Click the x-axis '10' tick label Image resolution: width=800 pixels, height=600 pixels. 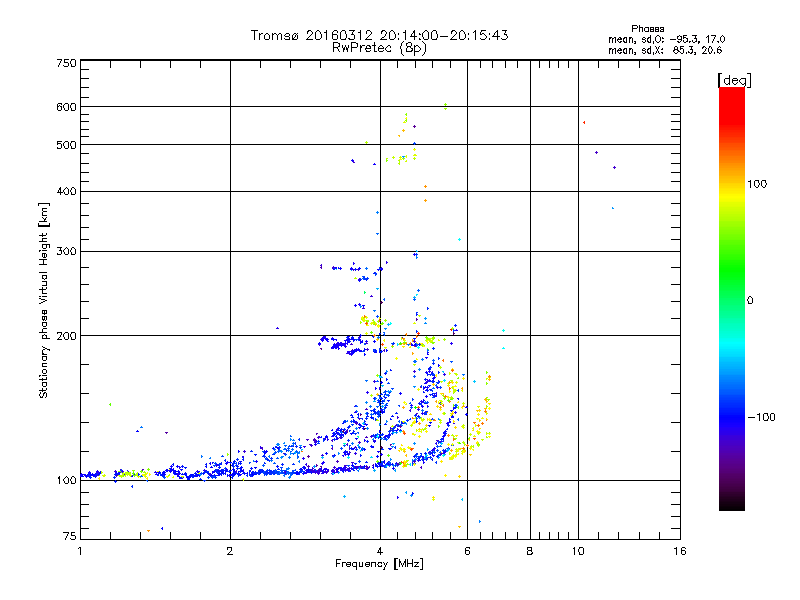(x=578, y=551)
